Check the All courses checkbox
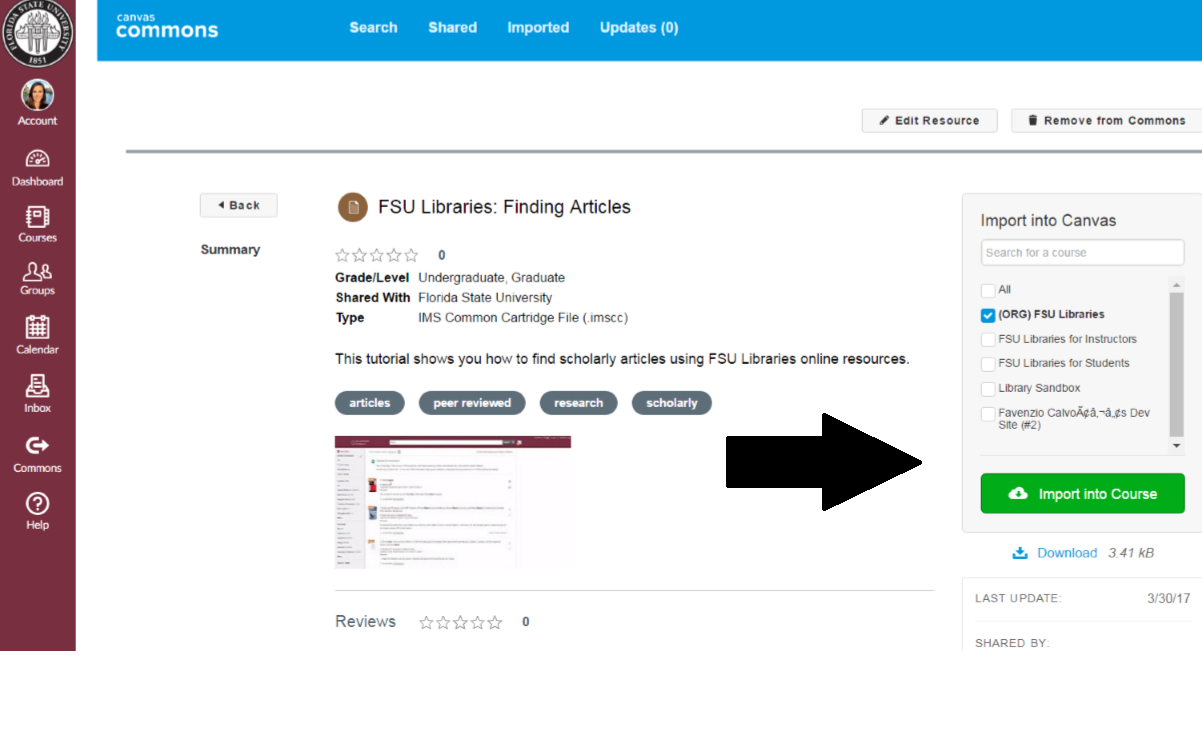 [x=988, y=290]
